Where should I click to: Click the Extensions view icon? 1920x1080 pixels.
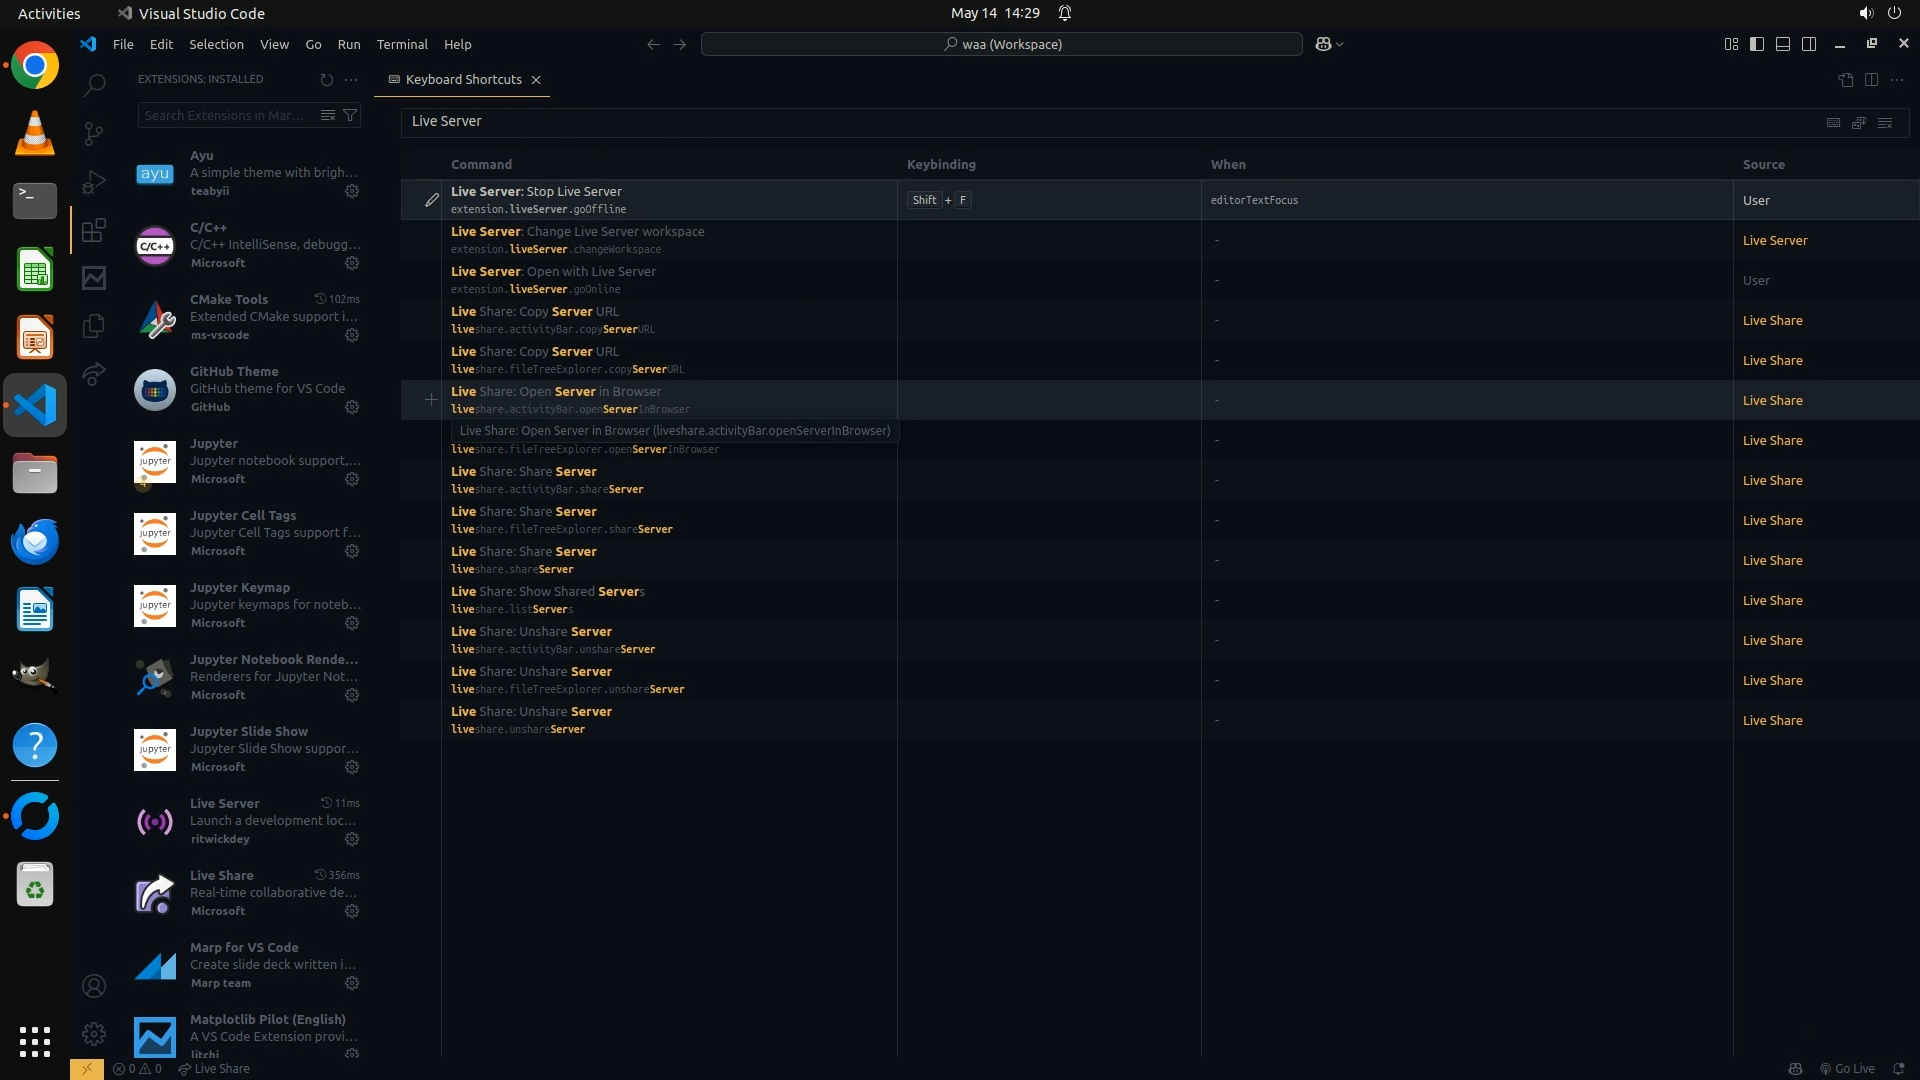(94, 231)
